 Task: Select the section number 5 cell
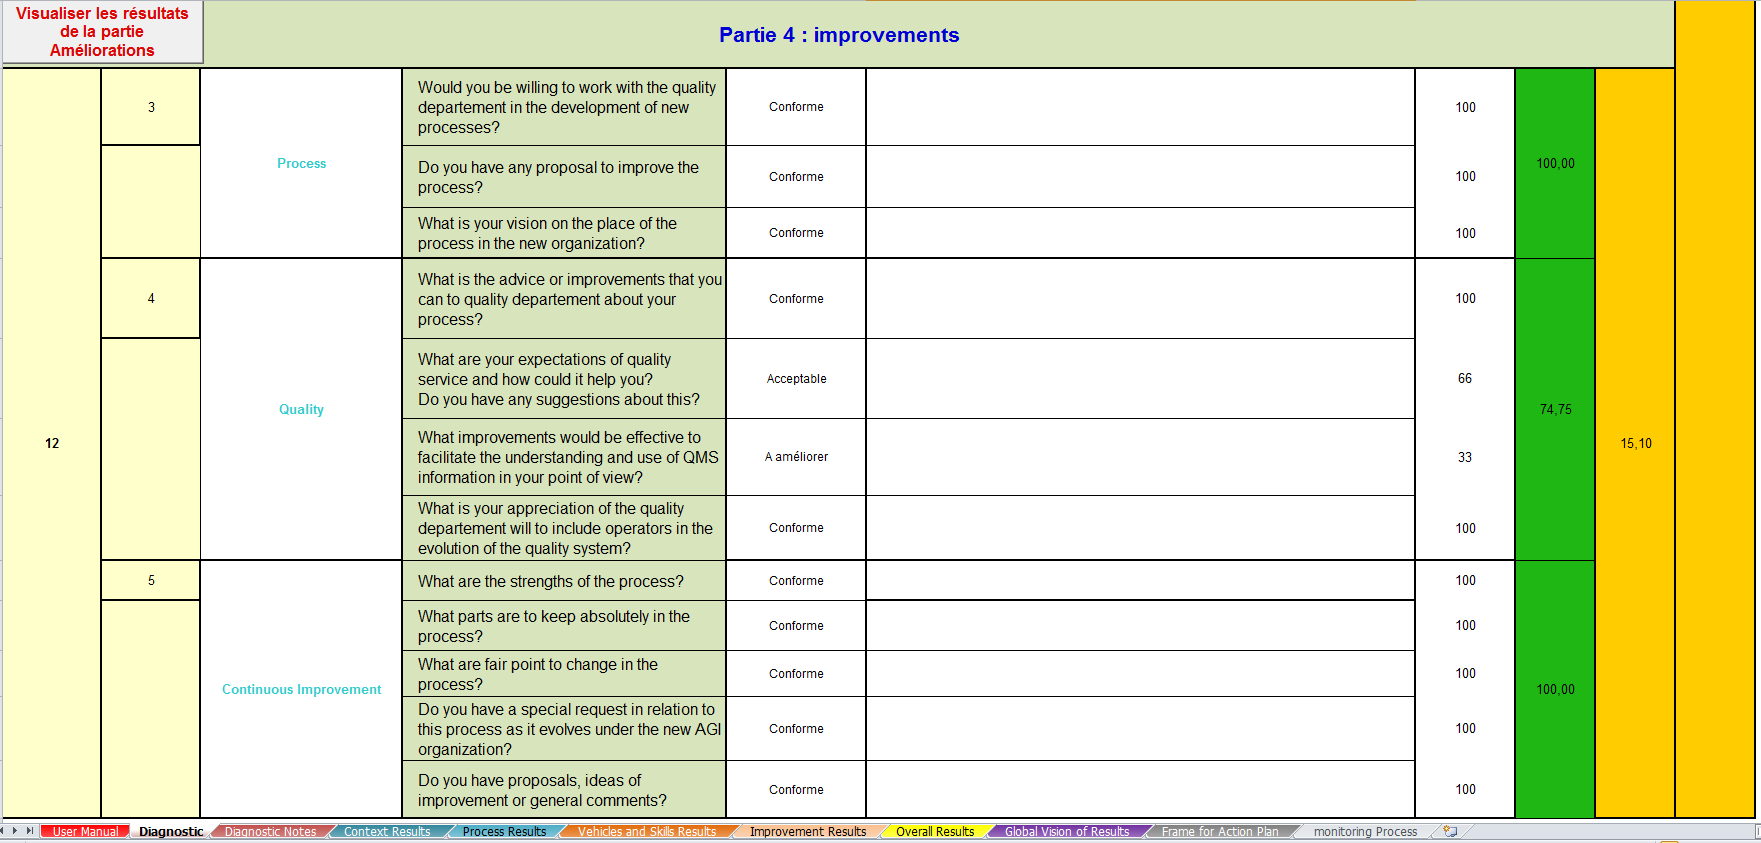click(x=151, y=580)
